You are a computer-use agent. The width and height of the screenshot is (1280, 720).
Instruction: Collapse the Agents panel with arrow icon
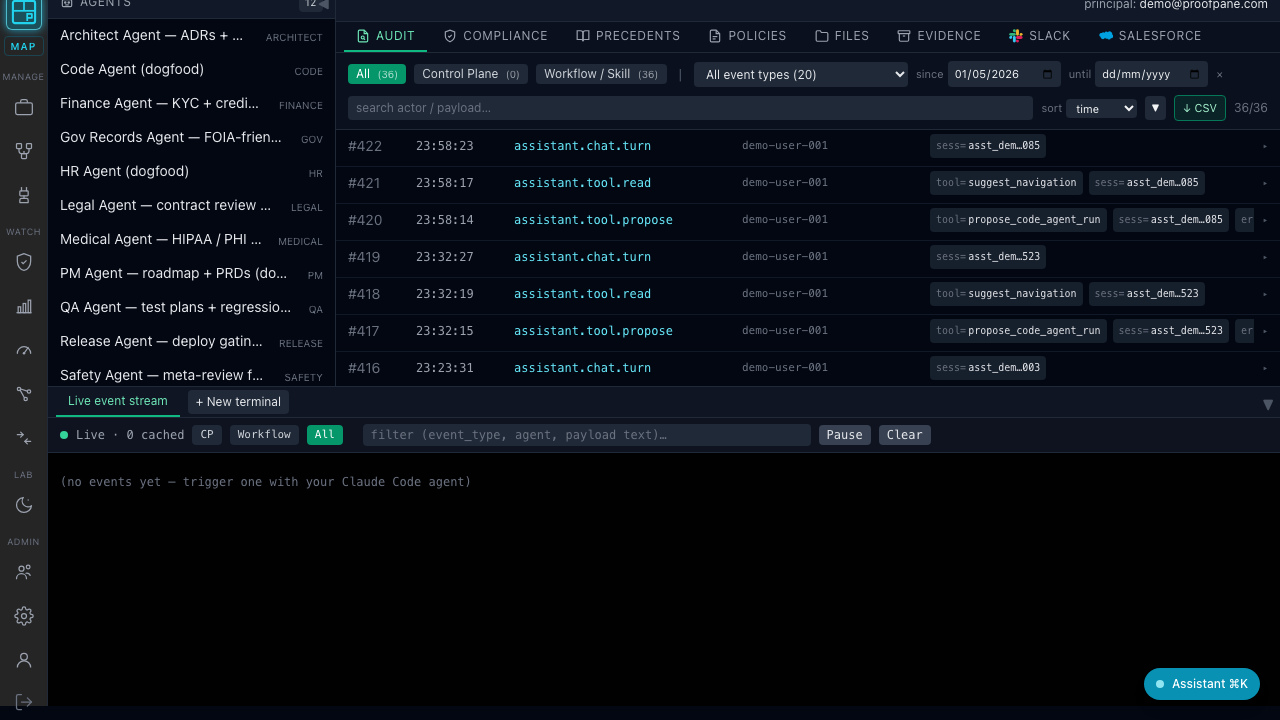(323, 4)
